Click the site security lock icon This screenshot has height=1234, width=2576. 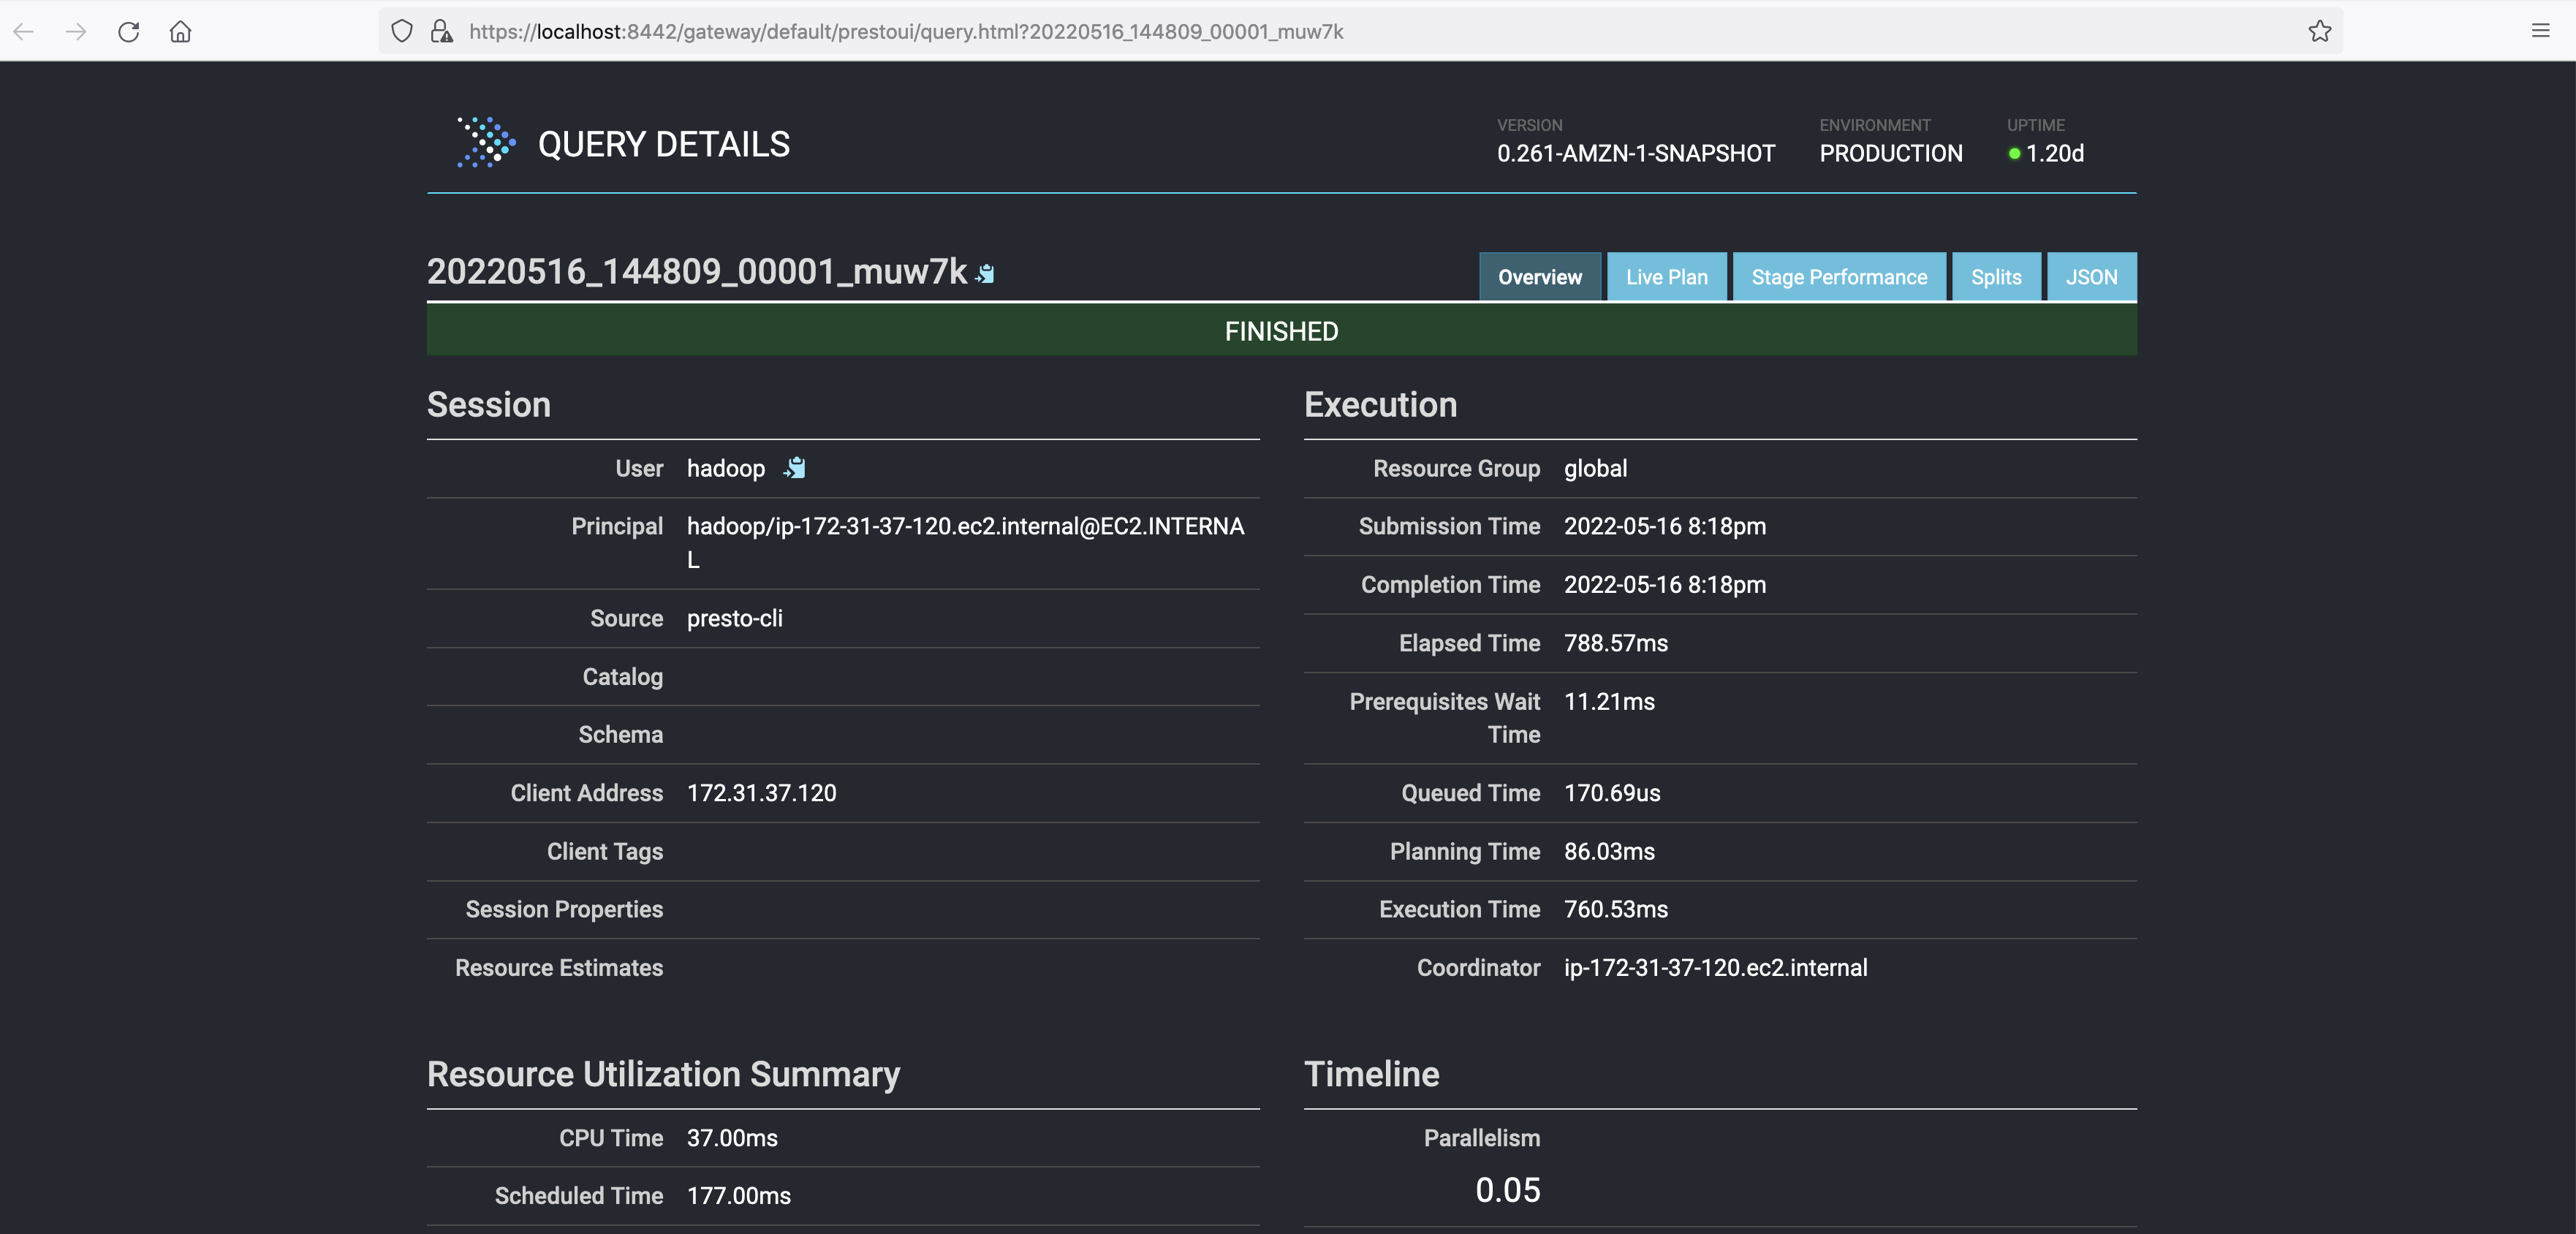pyautogui.click(x=441, y=31)
